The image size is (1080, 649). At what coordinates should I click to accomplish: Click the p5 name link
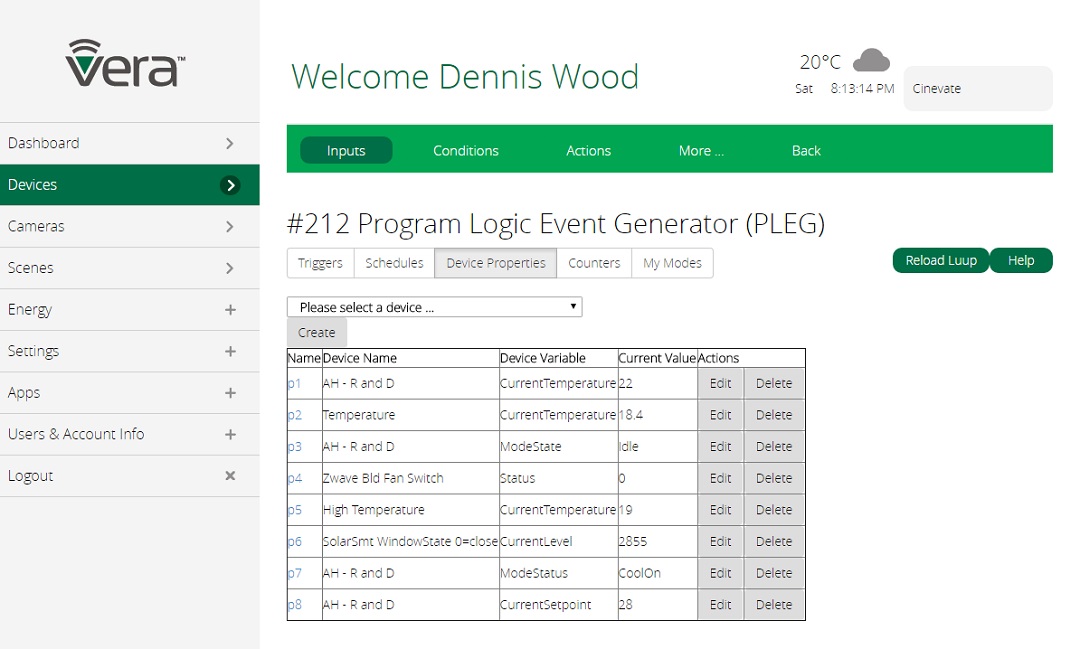[x=295, y=511]
